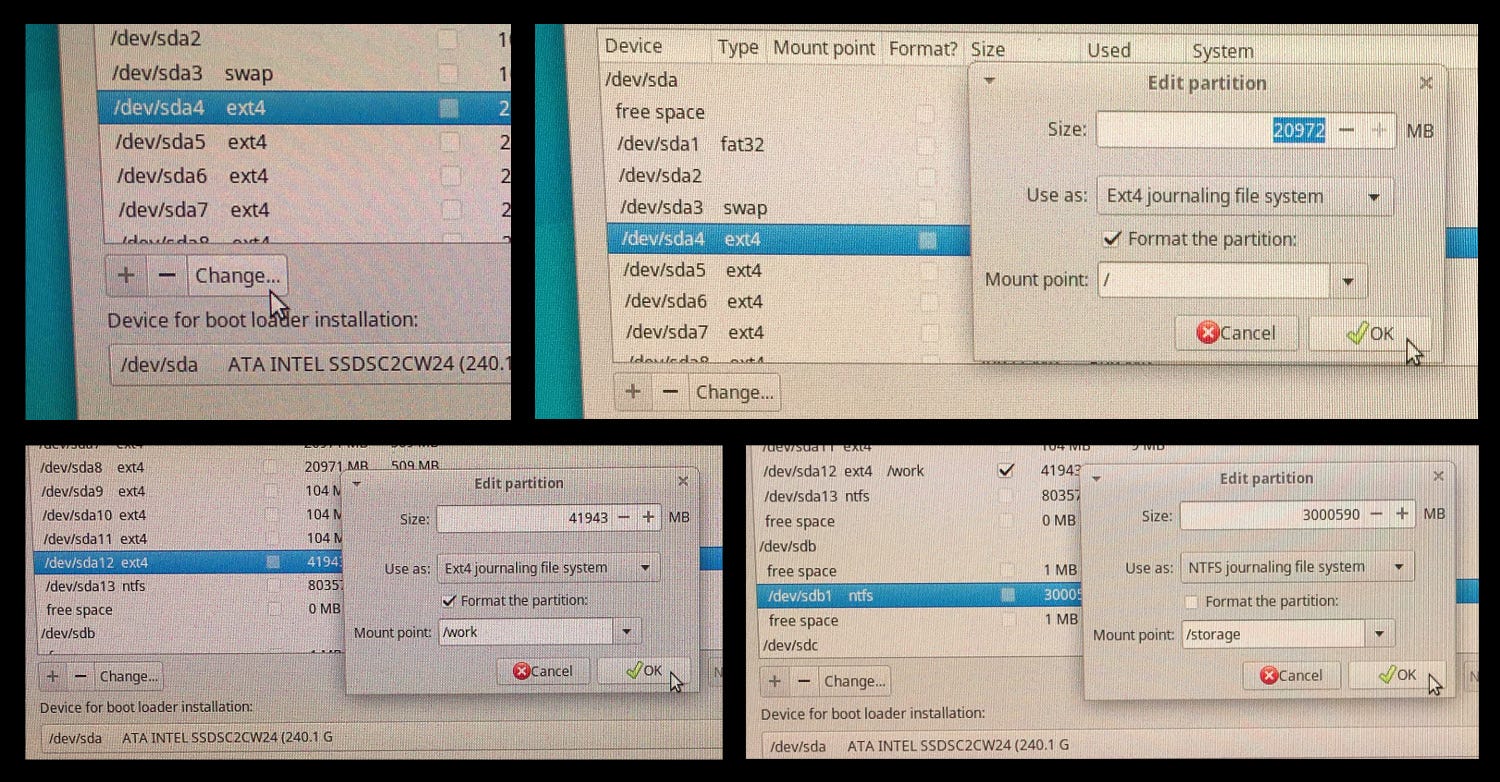Cancel the /work Edit partition dialog
Viewport: 1500px width, 782px height.
tap(543, 671)
